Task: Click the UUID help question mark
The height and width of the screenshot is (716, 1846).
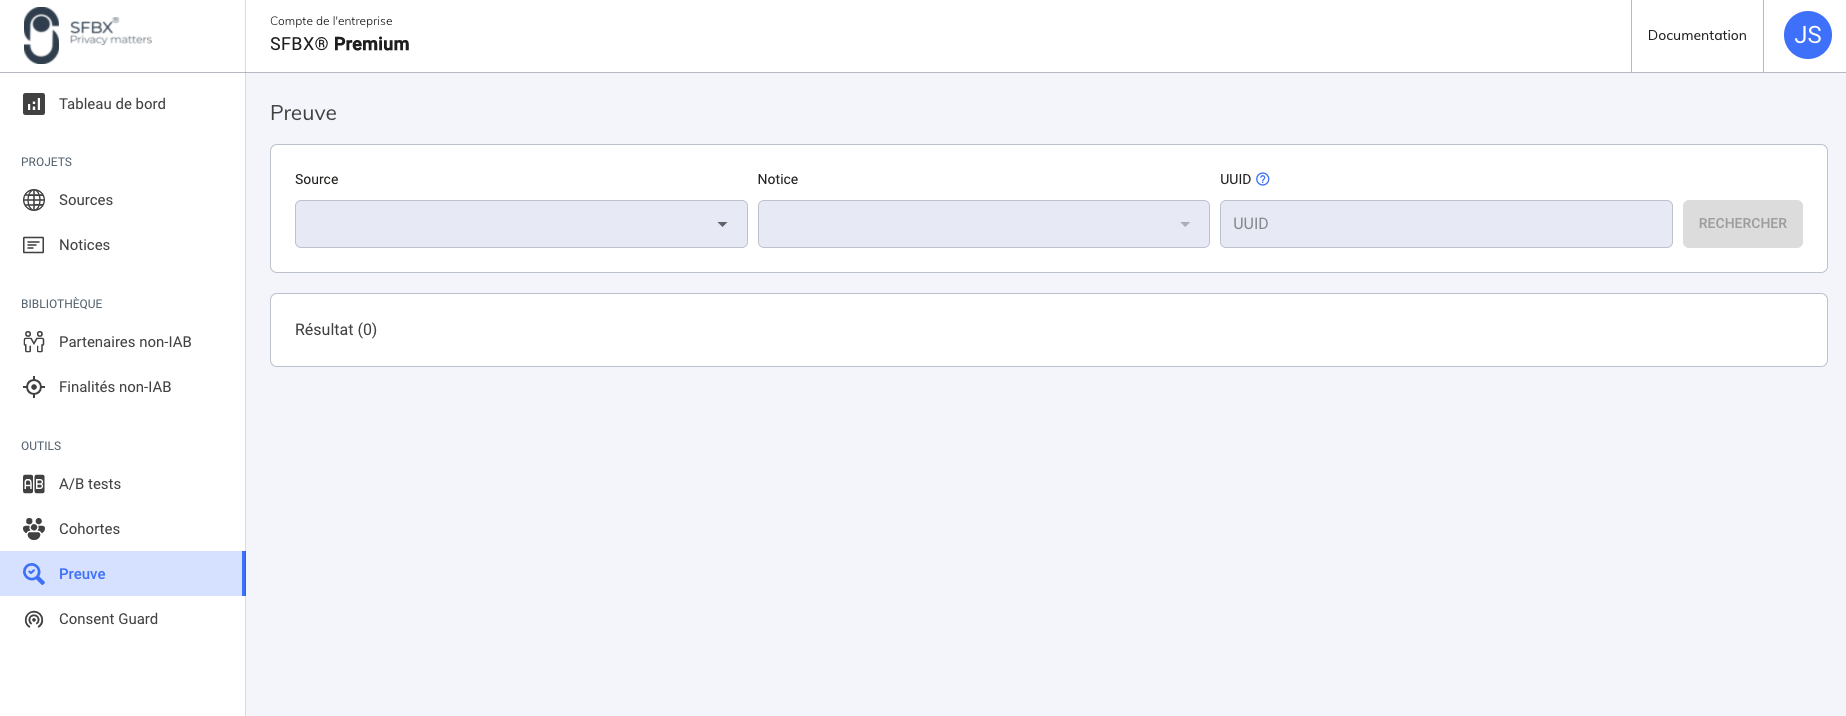Action: tap(1263, 179)
